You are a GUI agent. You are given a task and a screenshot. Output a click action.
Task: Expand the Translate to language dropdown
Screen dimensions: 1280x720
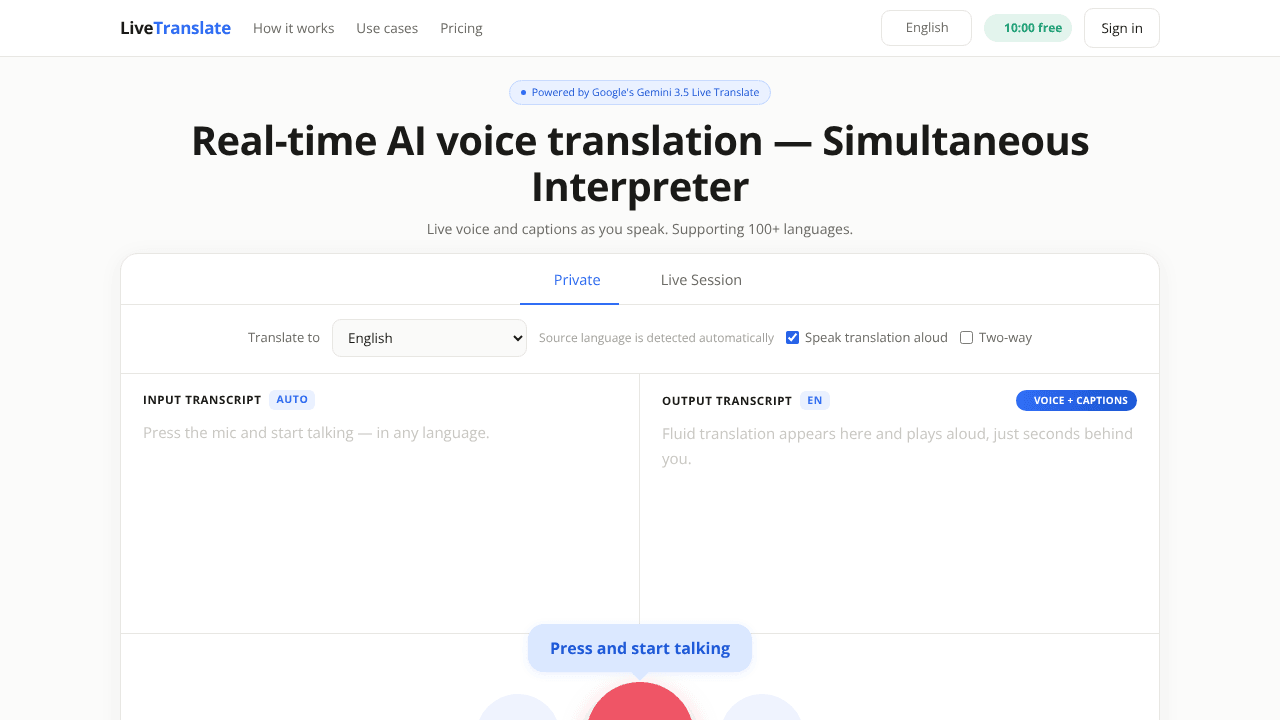(x=429, y=338)
